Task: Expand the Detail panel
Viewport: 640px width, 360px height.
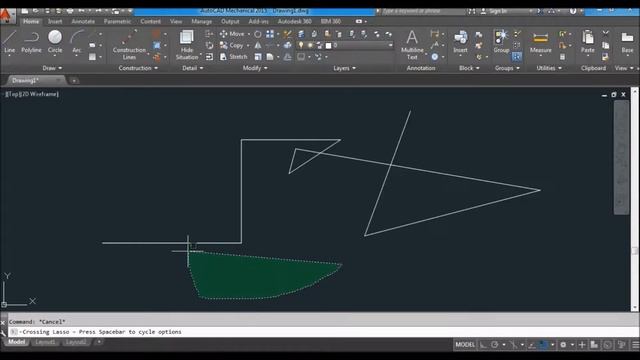Action: [x=192, y=68]
